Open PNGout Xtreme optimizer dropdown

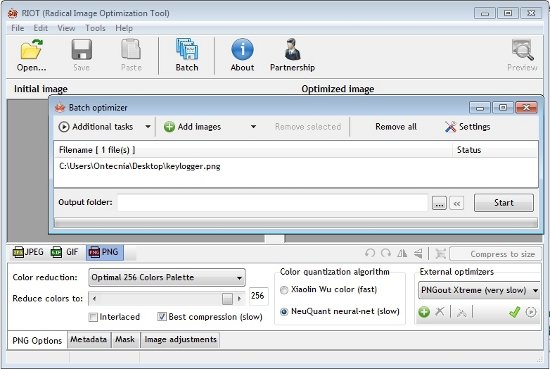[x=479, y=290]
